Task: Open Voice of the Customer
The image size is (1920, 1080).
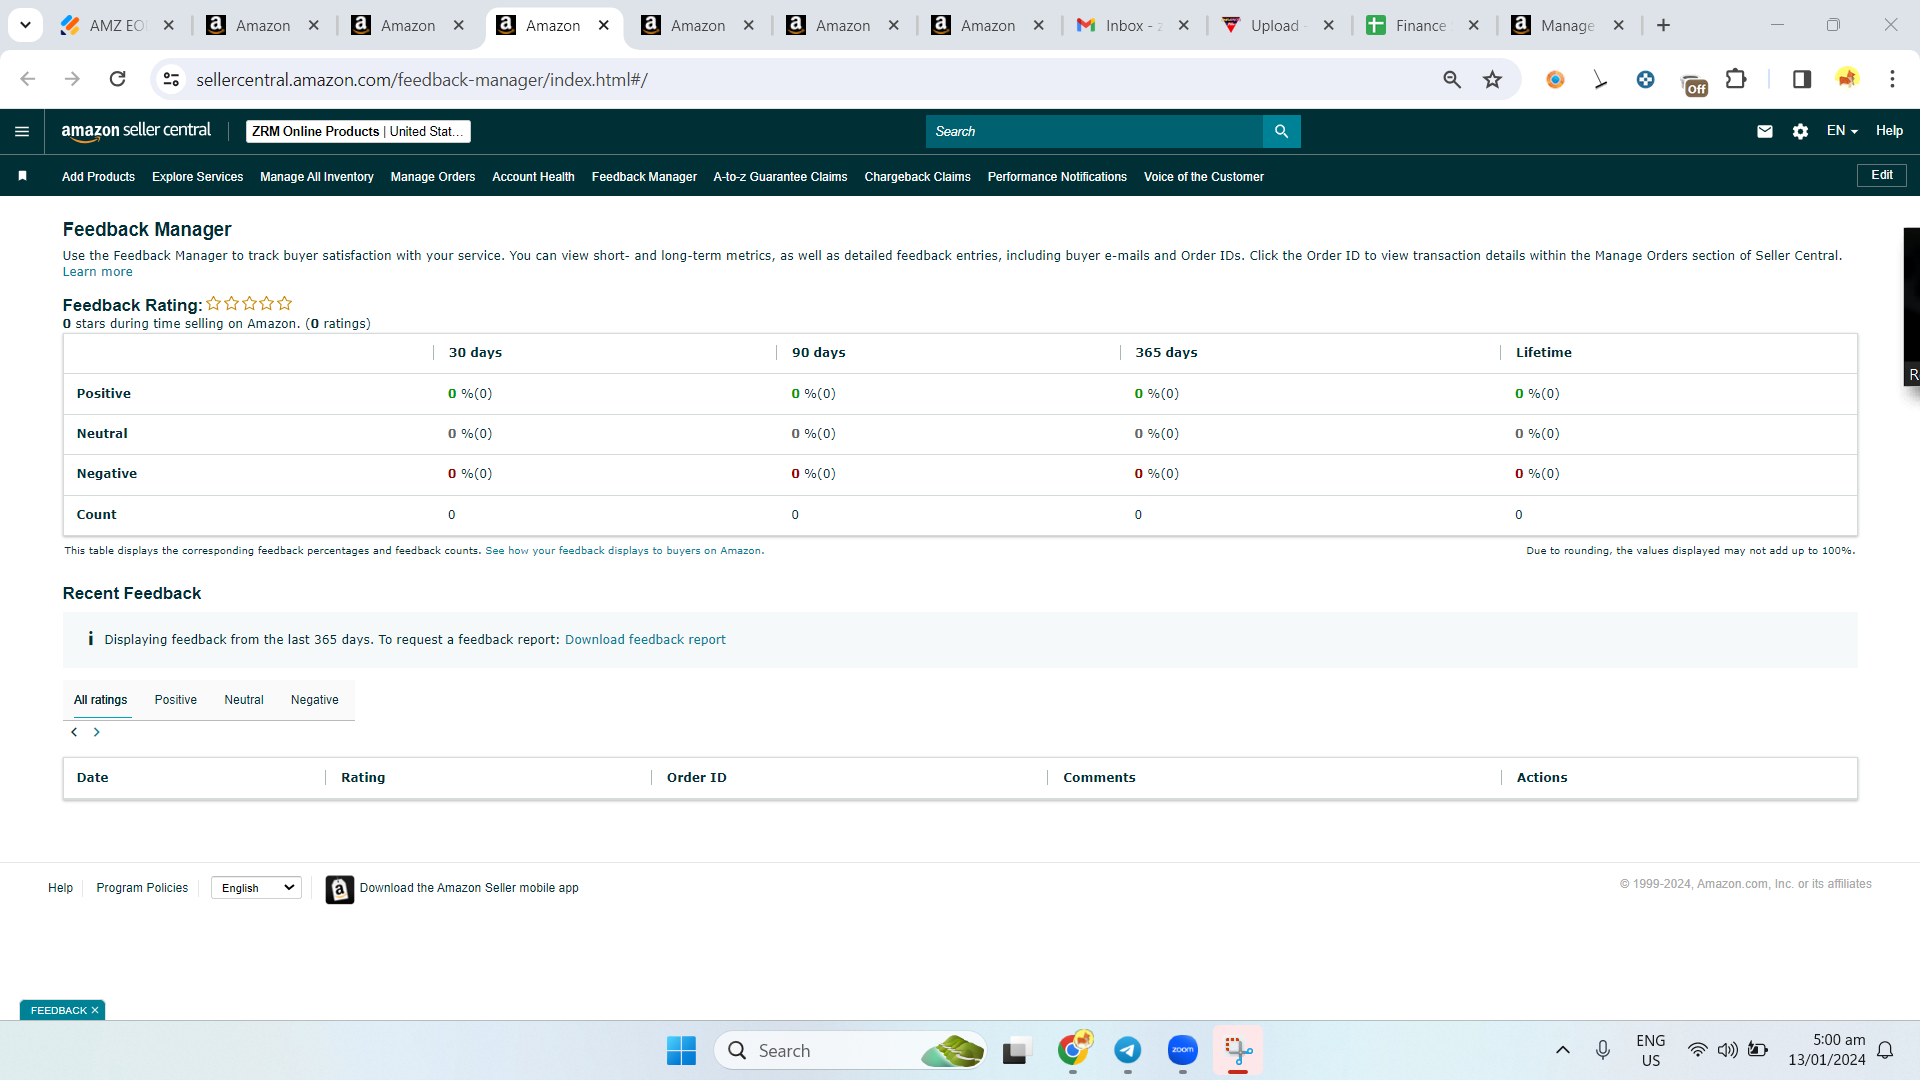Action: (x=1204, y=177)
